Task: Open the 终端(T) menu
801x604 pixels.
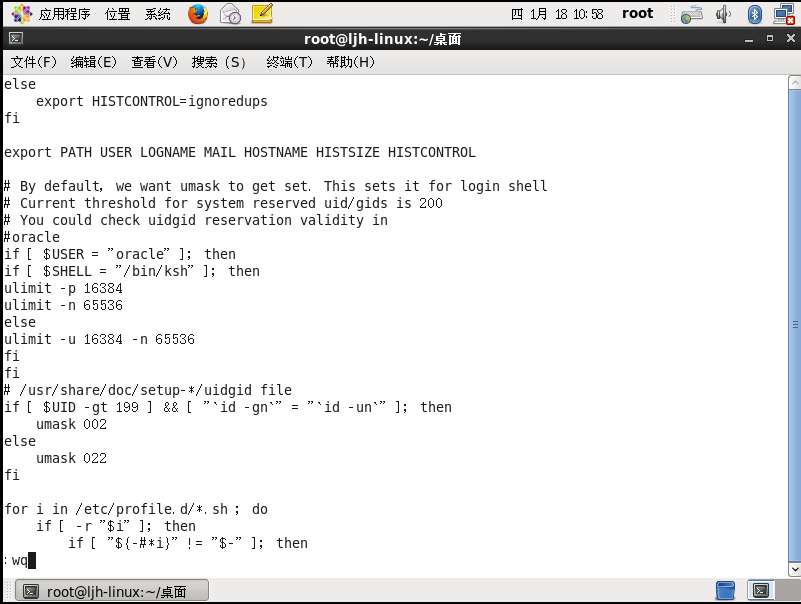Action: point(289,62)
